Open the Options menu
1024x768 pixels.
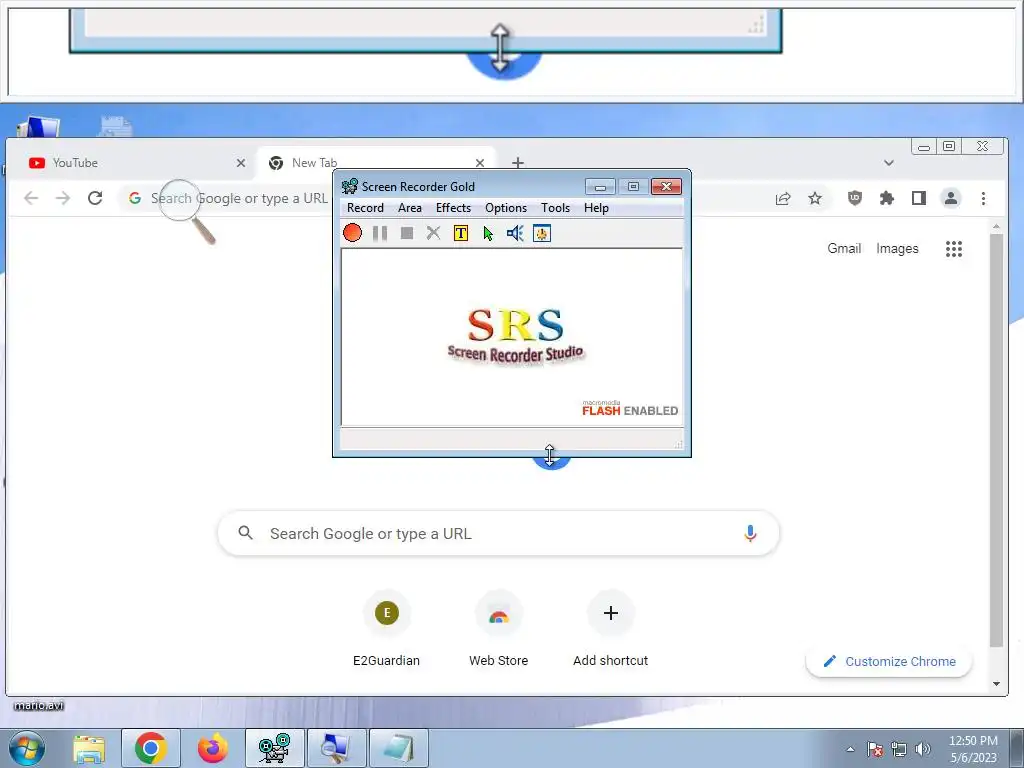(505, 208)
